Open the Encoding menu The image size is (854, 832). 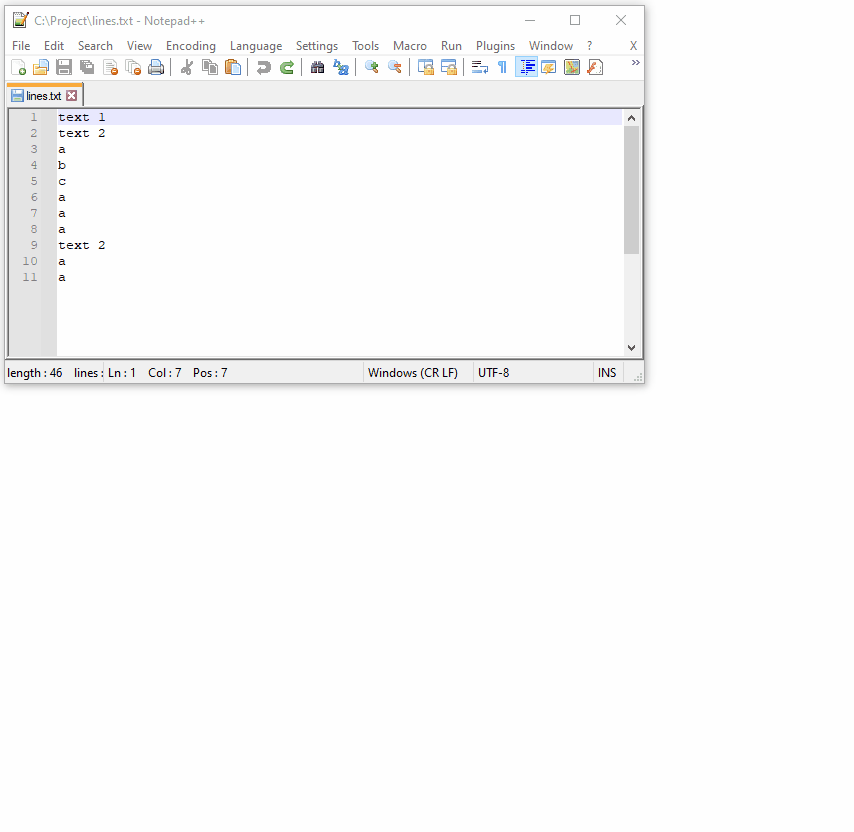[x=191, y=45]
